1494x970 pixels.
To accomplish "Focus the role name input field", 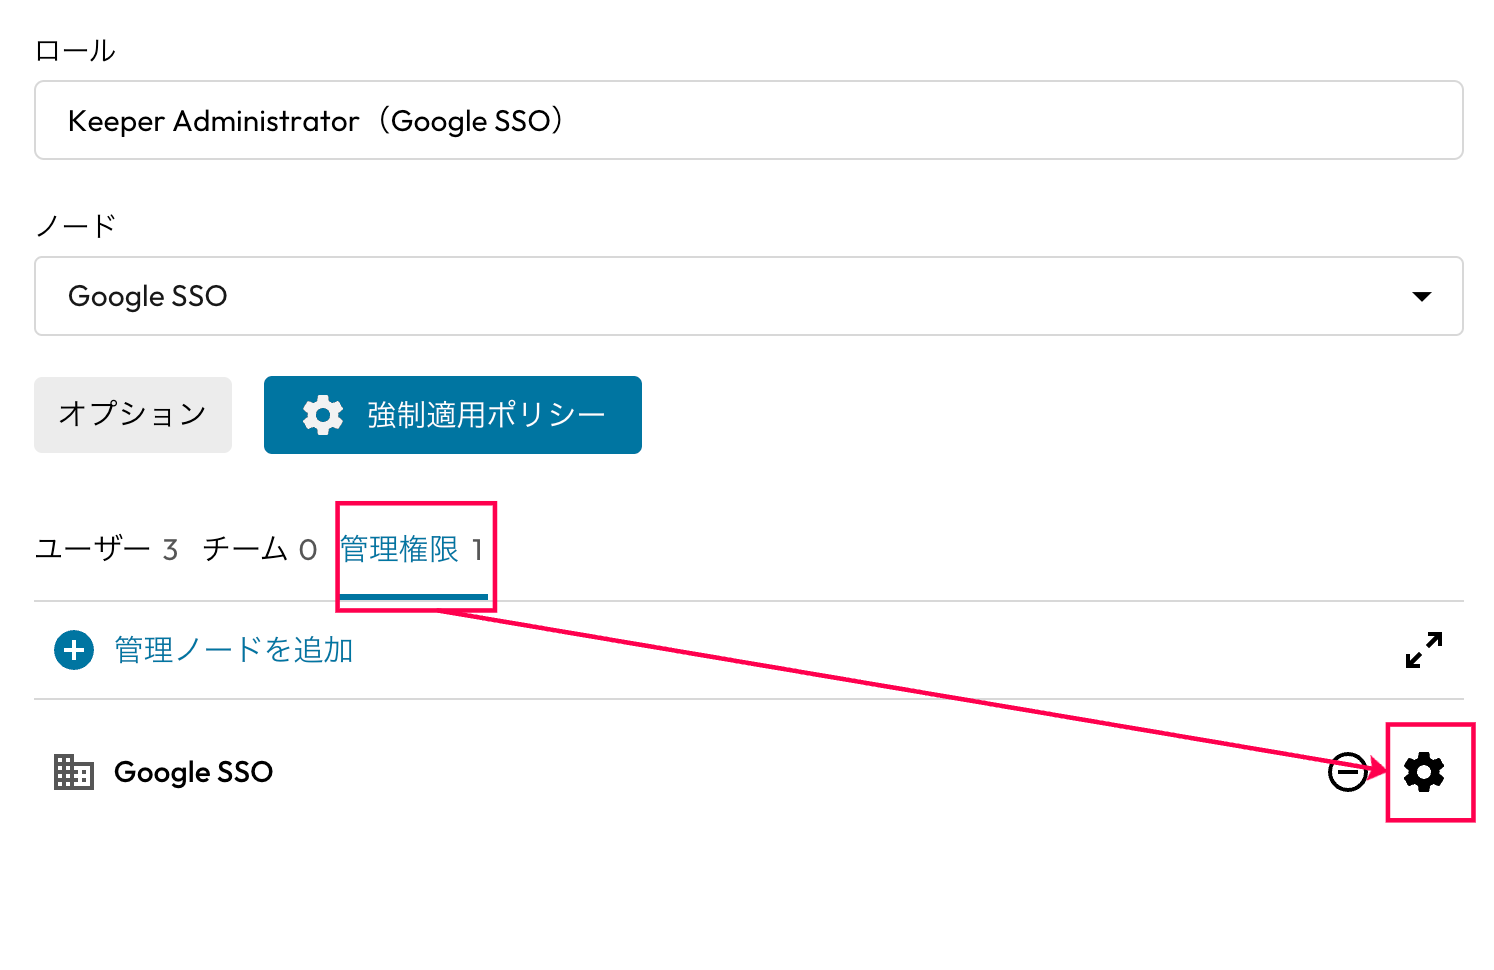I will 749,120.
